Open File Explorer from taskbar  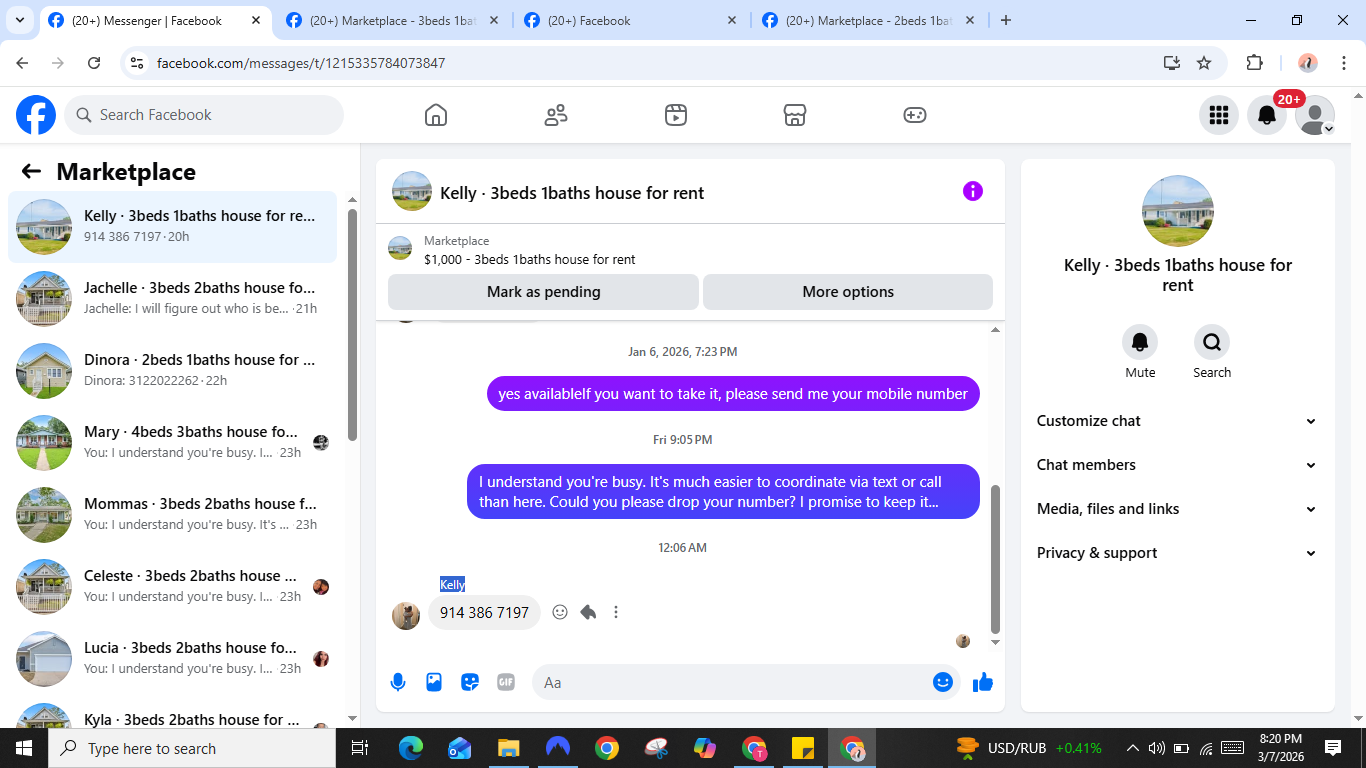coord(508,748)
